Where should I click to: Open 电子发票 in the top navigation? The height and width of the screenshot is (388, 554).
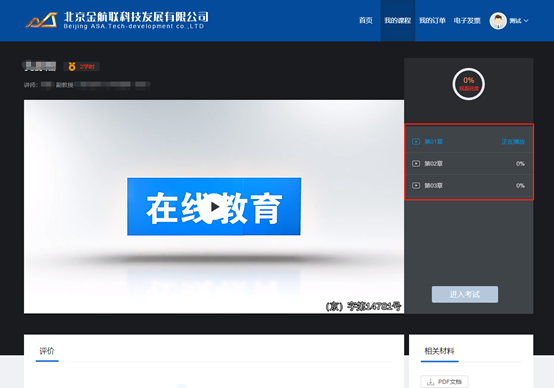pyautogui.click(x=467, y=20)
